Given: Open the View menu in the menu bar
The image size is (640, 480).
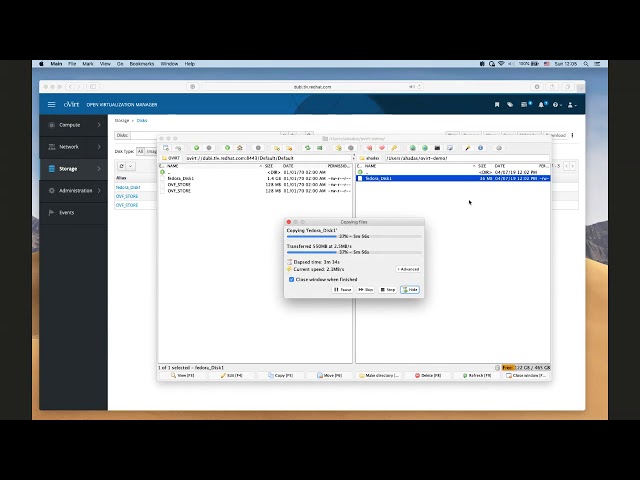Looking at the screenshot, I should pyautogui.click(x=105, y=64).
